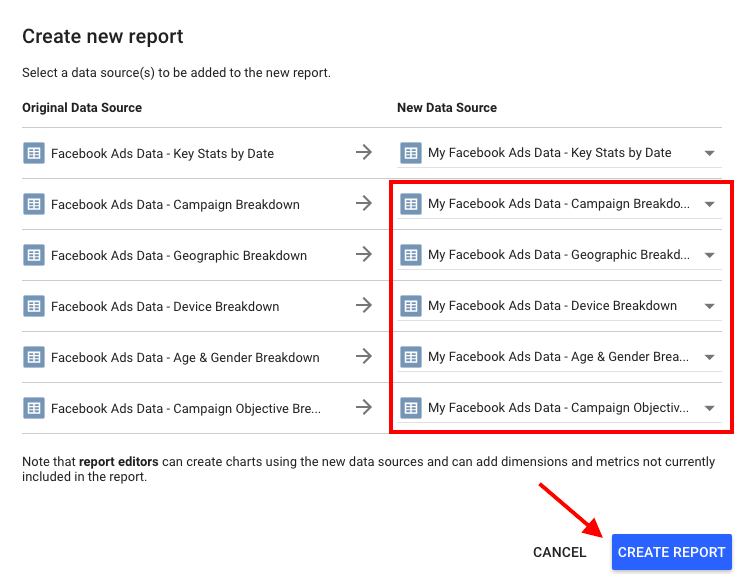The image size is (745, 580).
Task: Click the 'Original Data Source' column header
Action: click(82, 108)
